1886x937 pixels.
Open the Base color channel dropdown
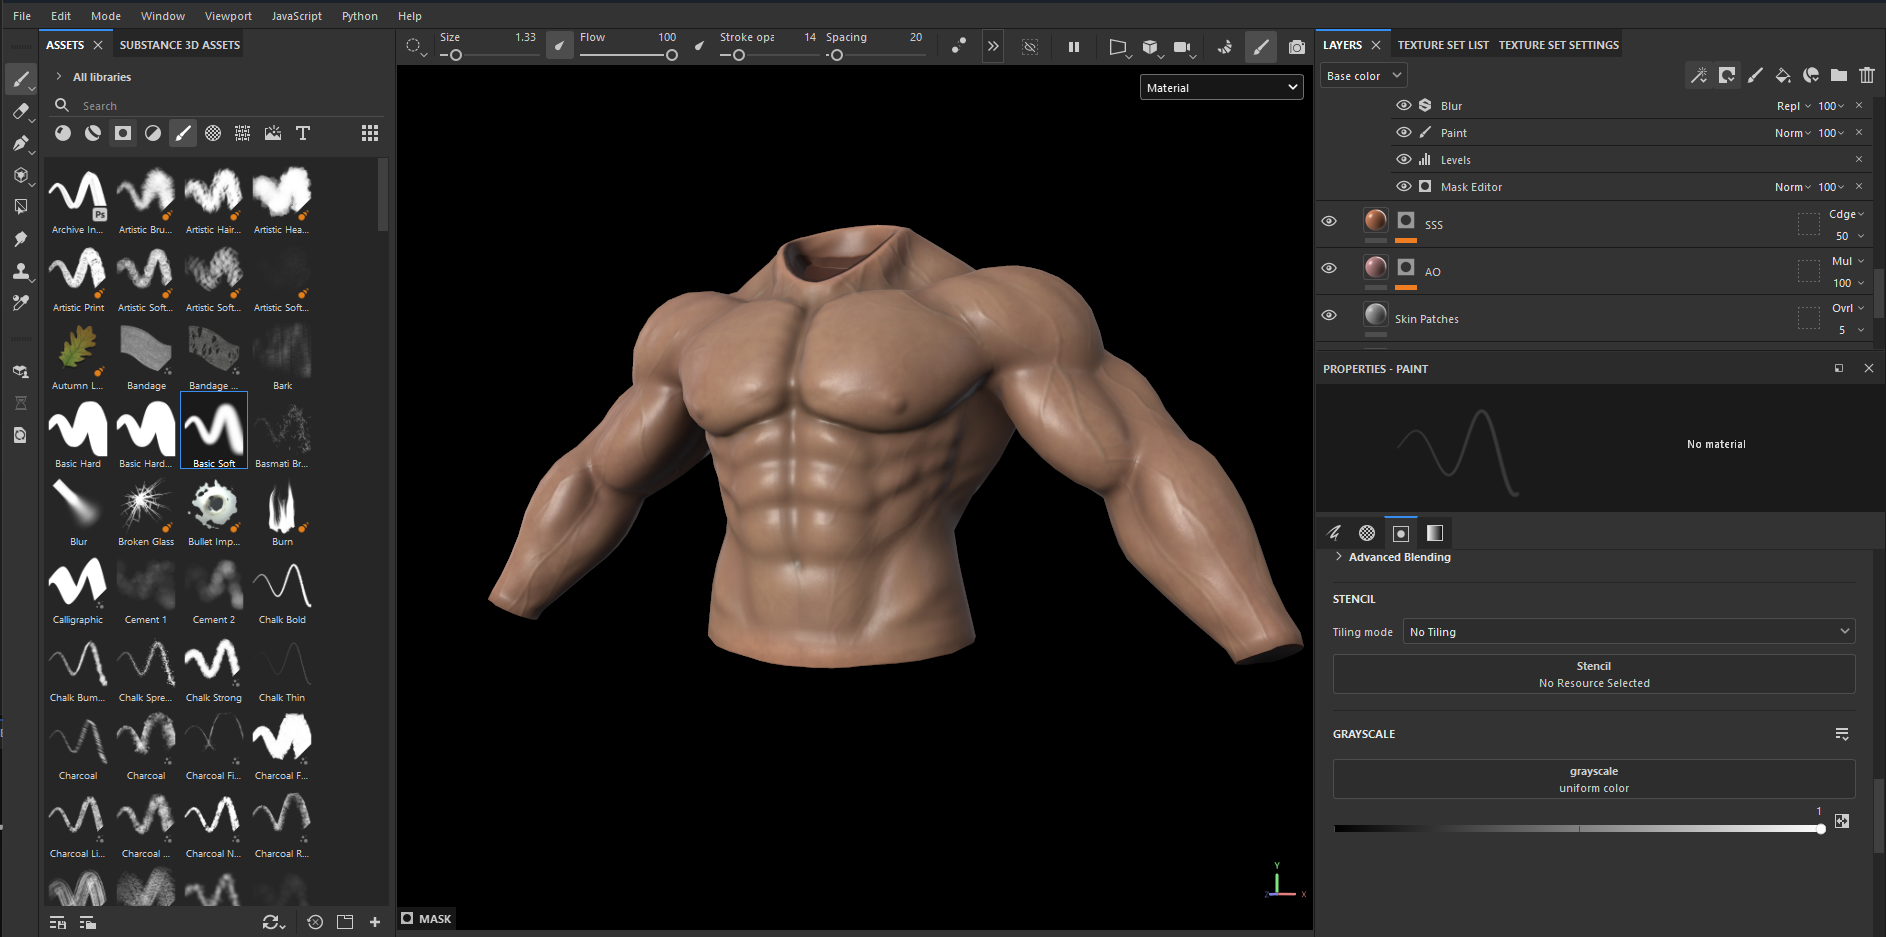point(1364,76)
